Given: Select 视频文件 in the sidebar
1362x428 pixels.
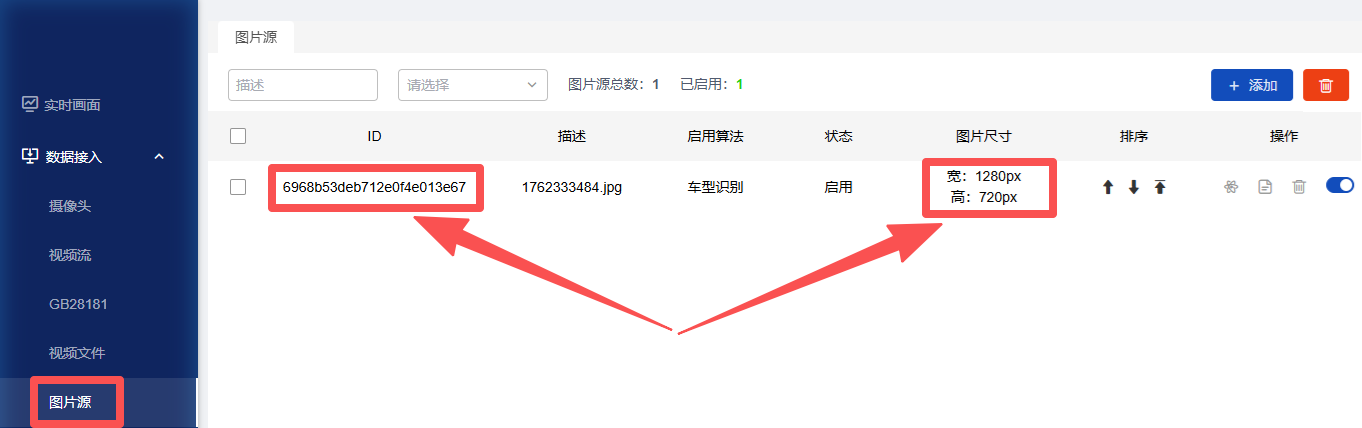Looking at the screenshot, I should [x=77, y=353].
